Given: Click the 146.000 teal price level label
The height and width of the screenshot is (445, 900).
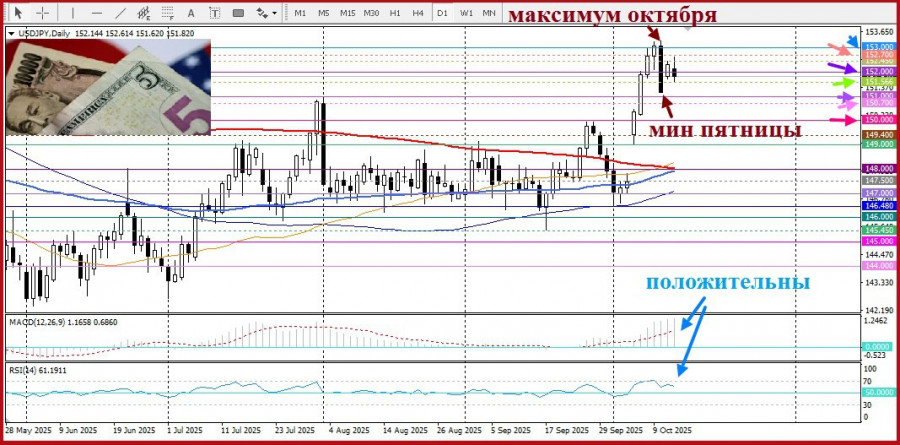Looking at the screenshot, I should [879, 217].
